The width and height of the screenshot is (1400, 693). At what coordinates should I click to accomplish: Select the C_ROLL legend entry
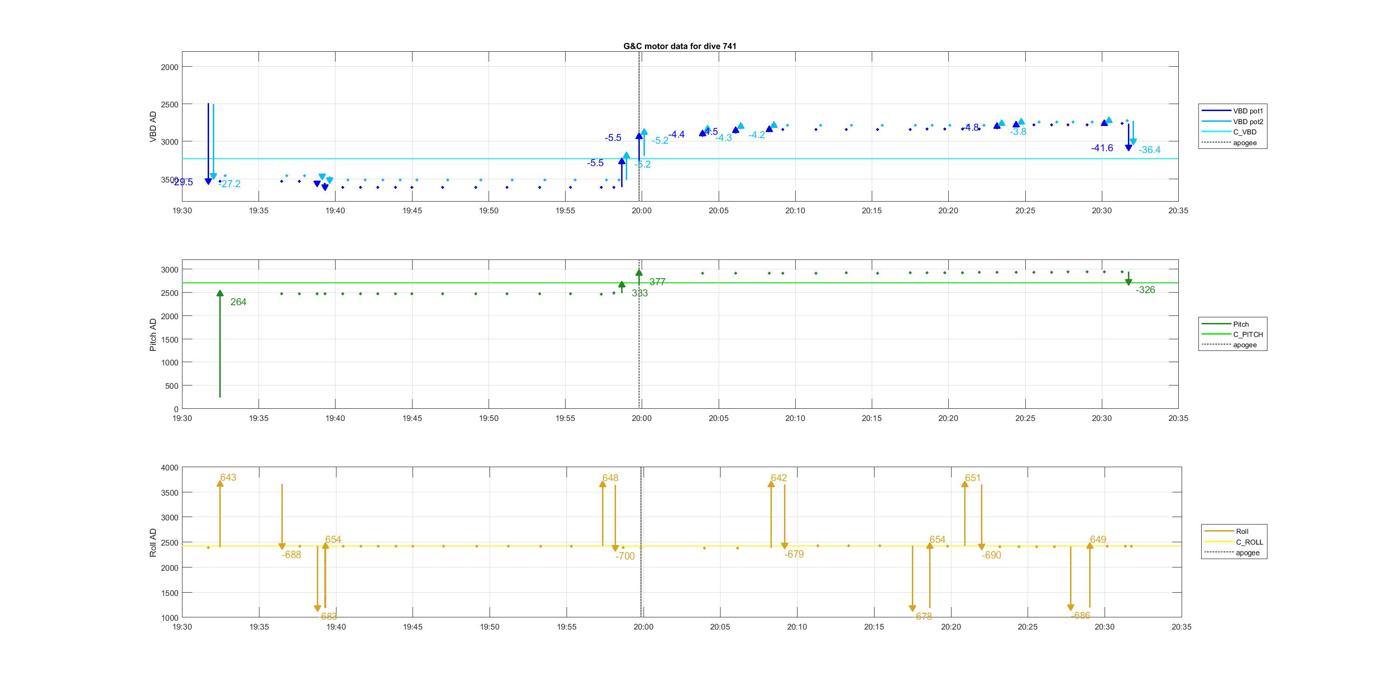click(x=1234, y=542)
